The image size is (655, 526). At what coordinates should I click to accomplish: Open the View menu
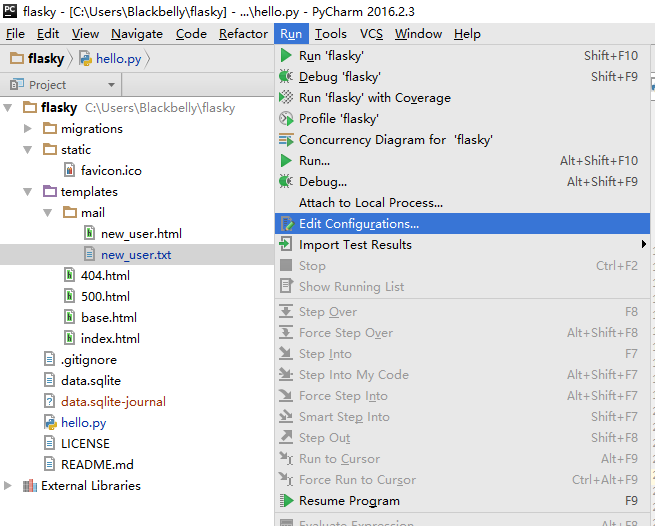[x=85, y=34]
